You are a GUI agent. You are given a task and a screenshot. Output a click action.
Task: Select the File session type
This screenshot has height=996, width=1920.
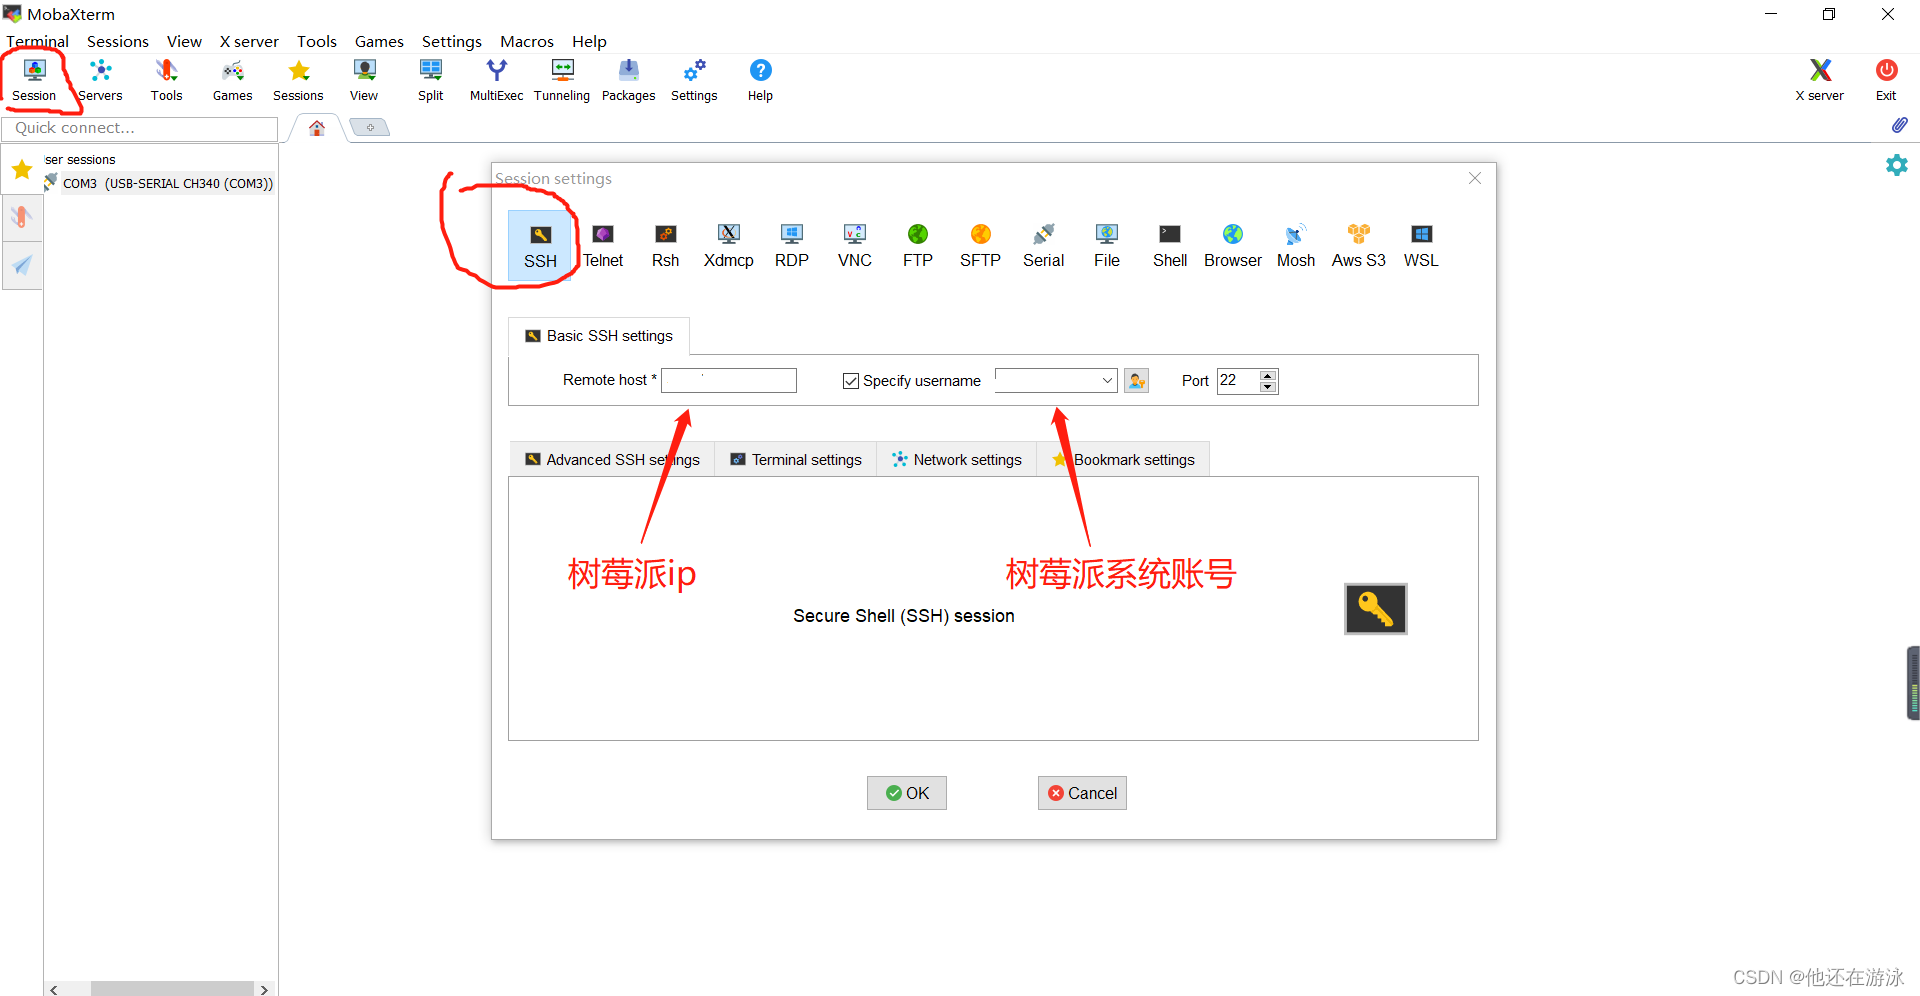(1106, 246)
